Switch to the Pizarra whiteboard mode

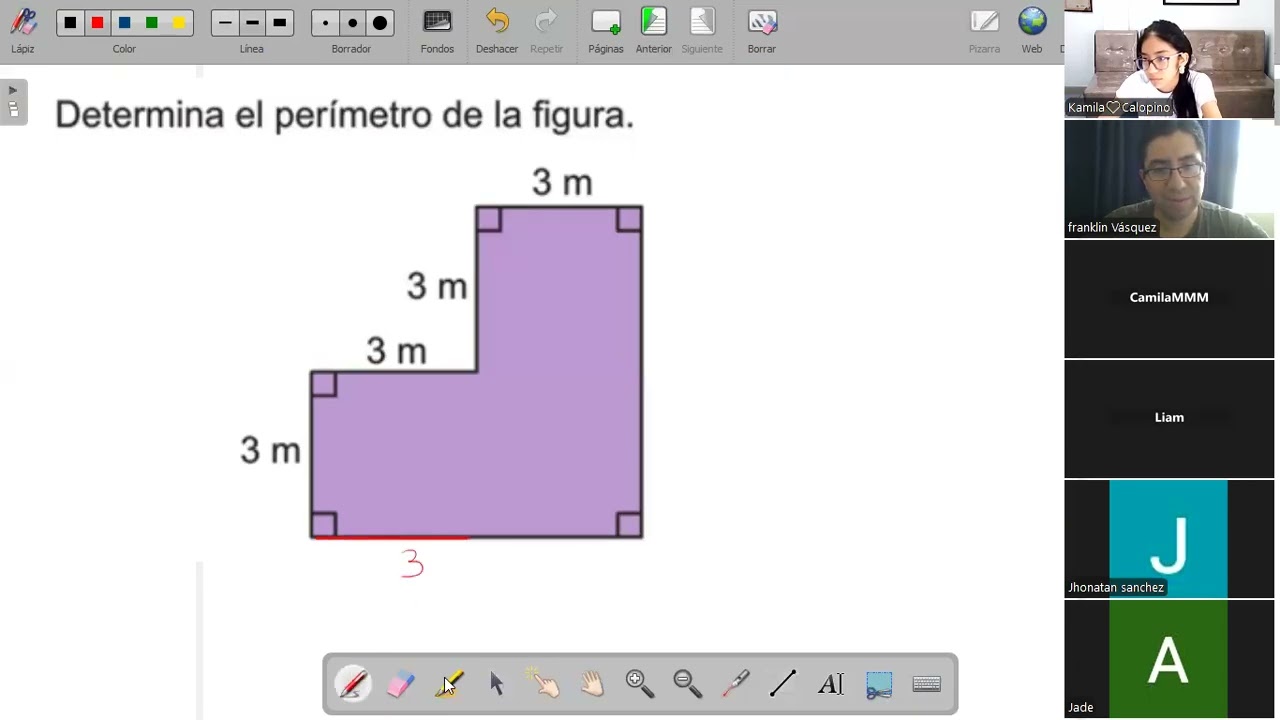(984, 30)
